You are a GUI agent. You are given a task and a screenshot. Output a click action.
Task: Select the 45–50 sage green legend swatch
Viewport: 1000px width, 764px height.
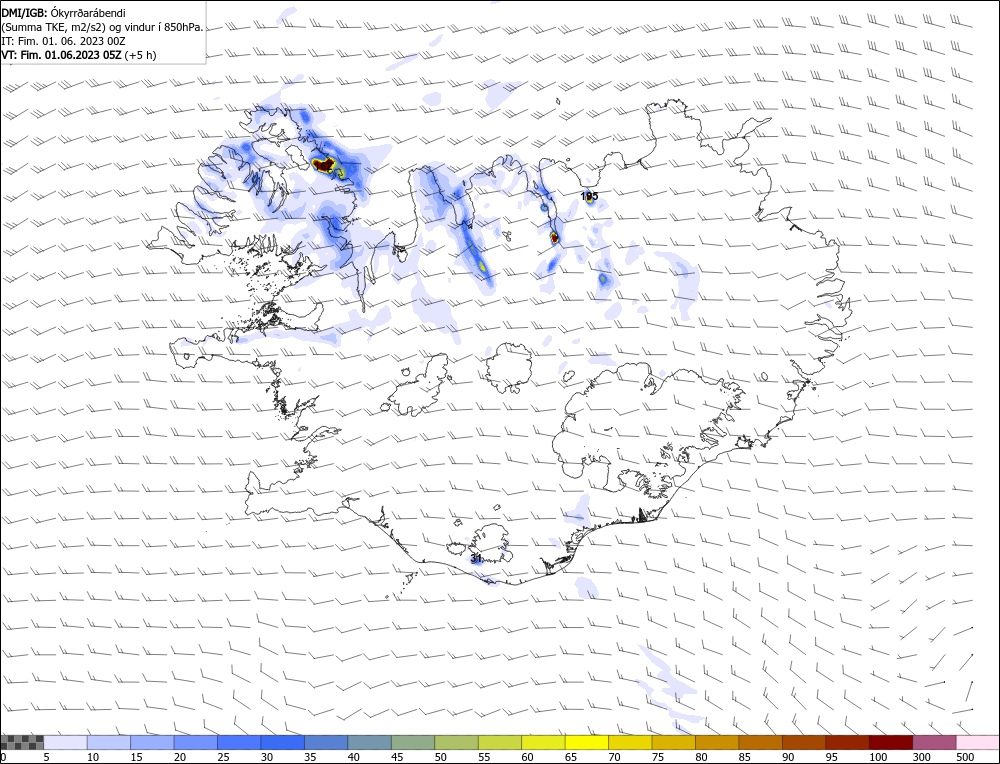pos(413,742)
